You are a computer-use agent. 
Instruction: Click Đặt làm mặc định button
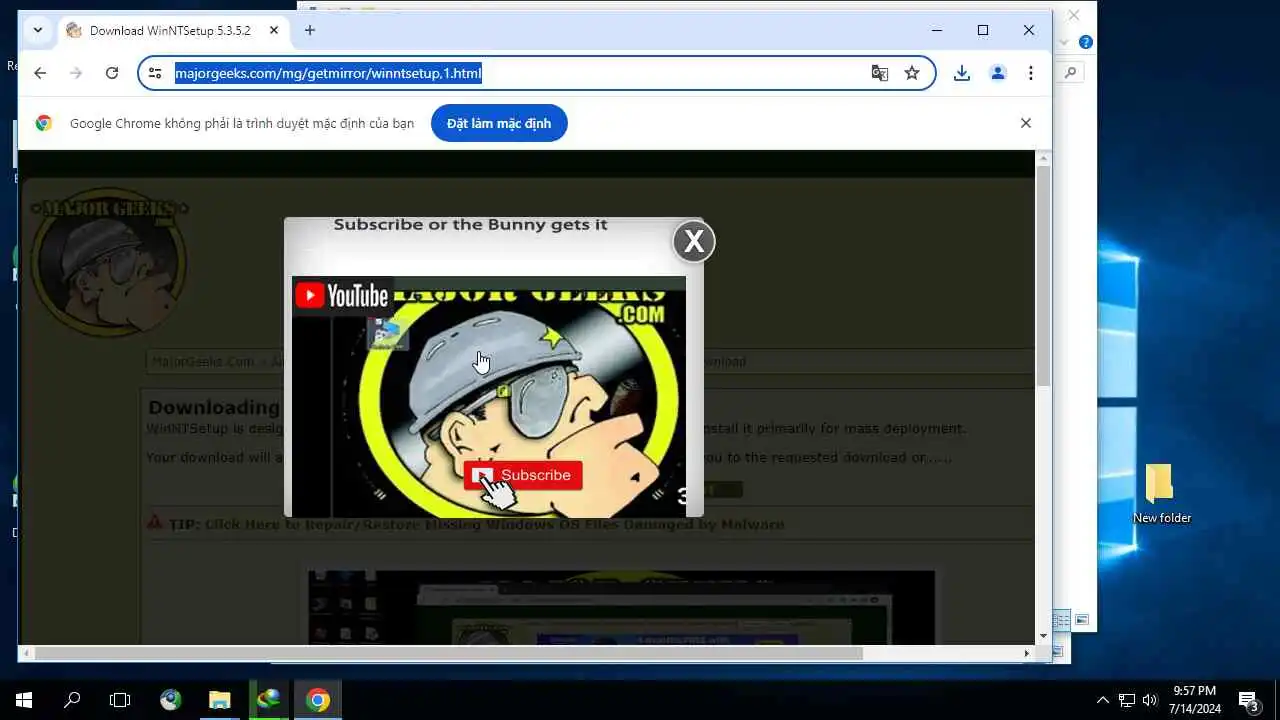pos(499,123)
